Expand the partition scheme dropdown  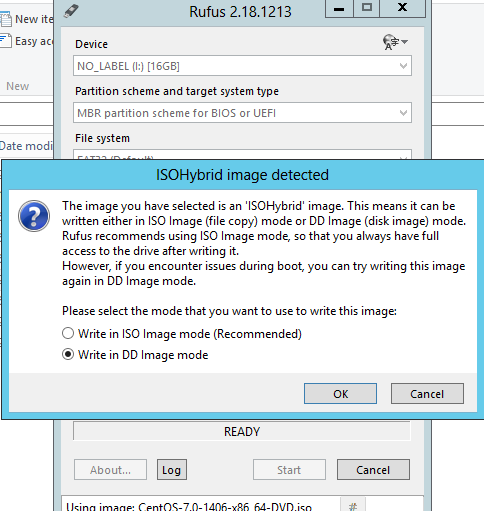coord(242,113)
